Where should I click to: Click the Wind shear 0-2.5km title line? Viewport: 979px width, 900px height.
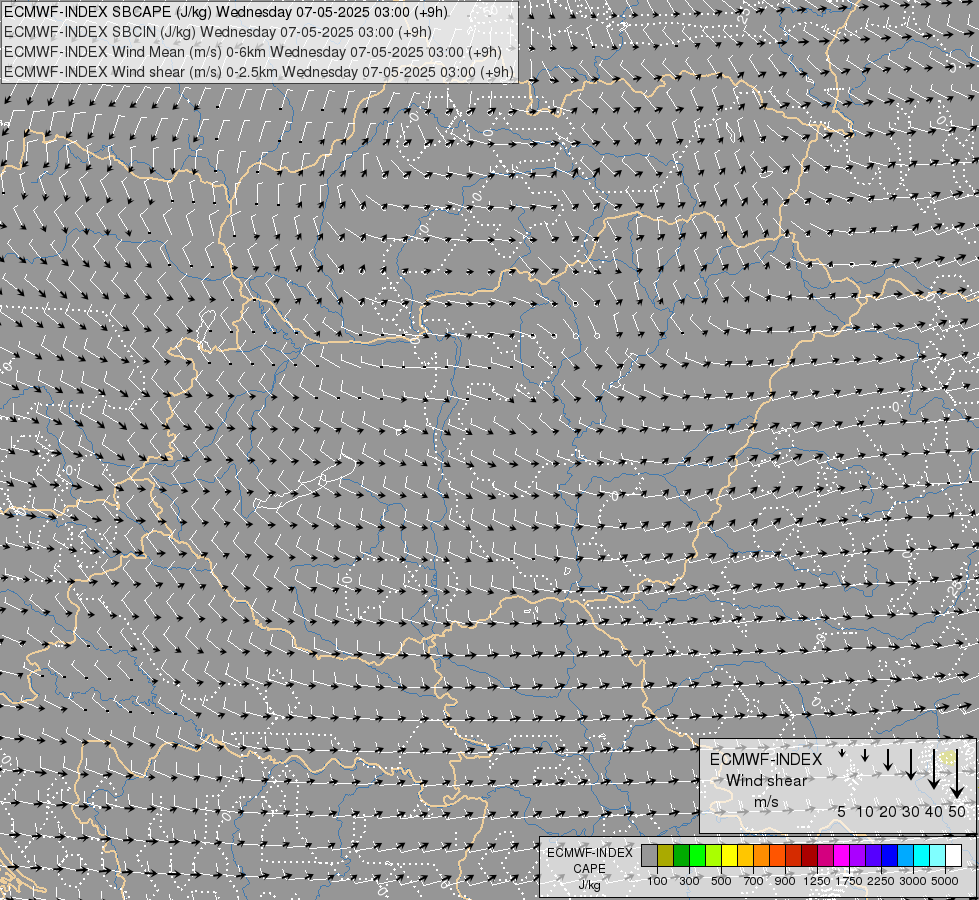pos(259,72)
